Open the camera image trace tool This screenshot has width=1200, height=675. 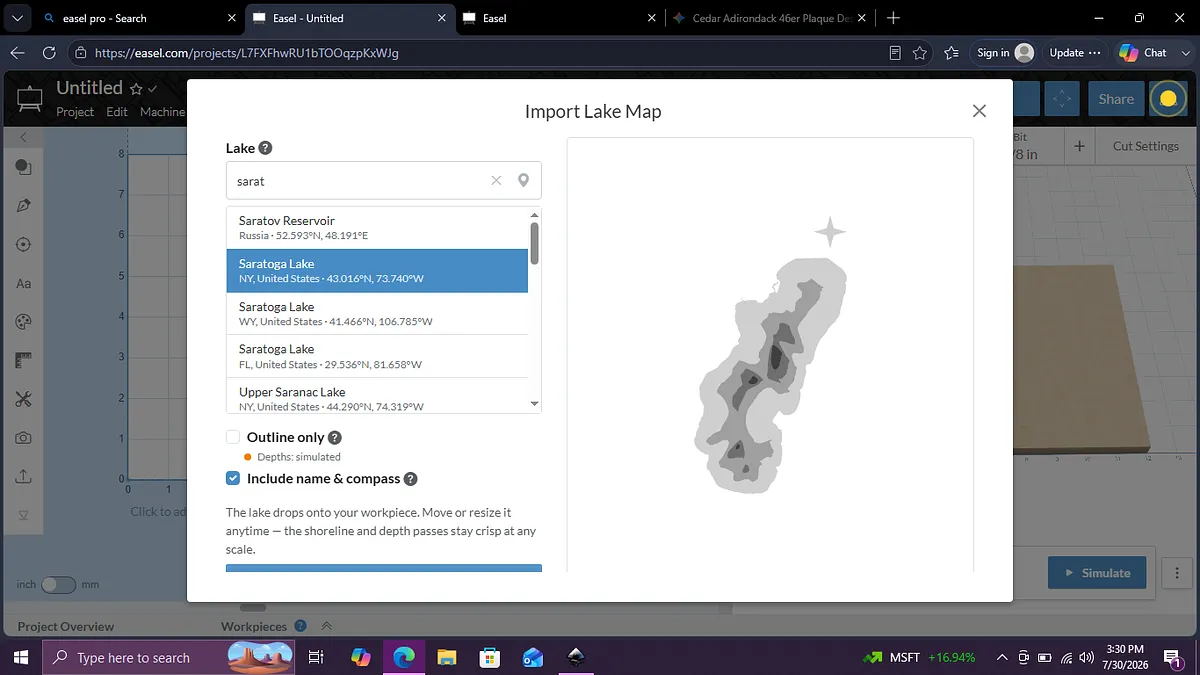coord(23,438)
